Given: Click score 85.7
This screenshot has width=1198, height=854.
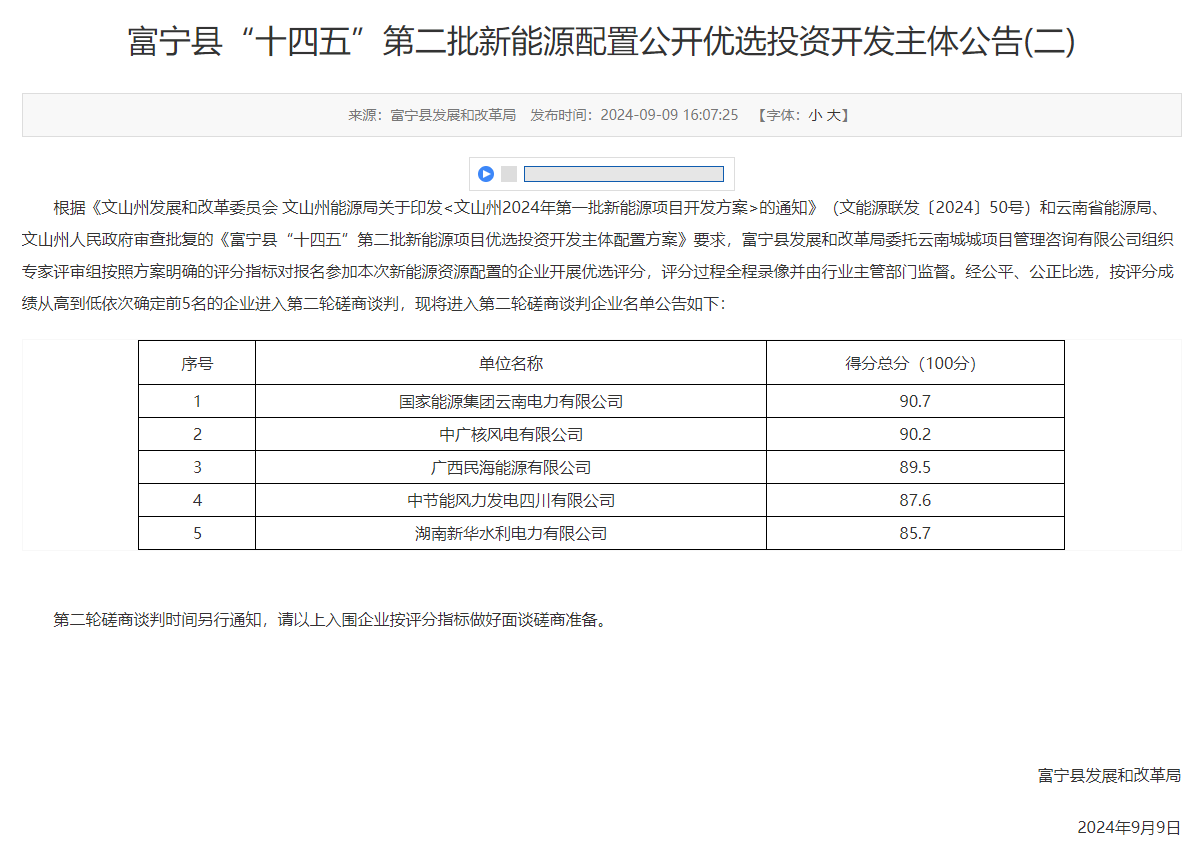Looking at the screenshot, I should click(x=915, y=533).
